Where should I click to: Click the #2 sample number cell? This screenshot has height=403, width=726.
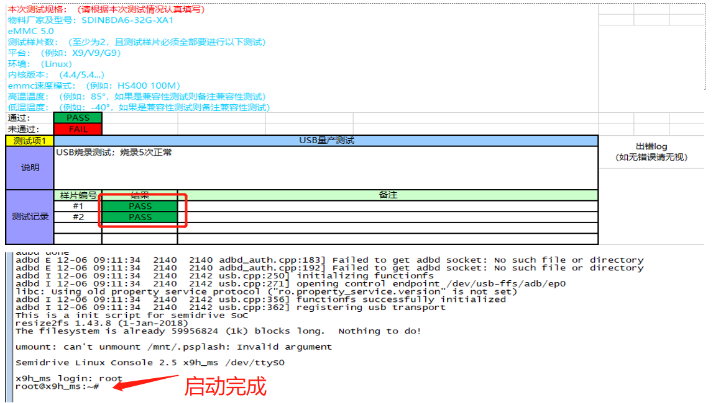point(78,216)
